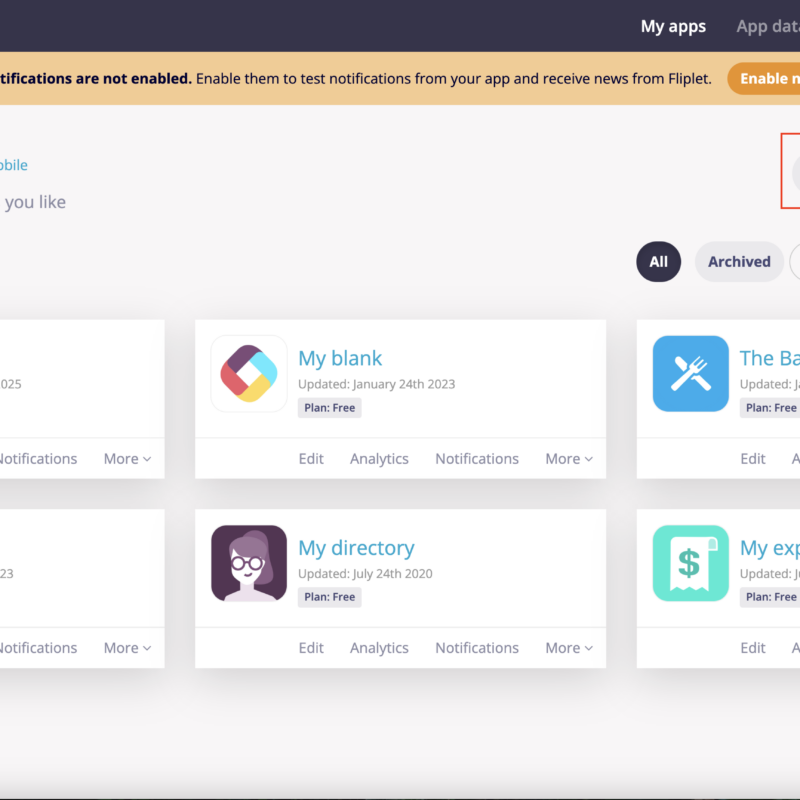This screenshot has height=800, width=800.
Task: Click Analytics on My directory card
Action: [379, 648]
